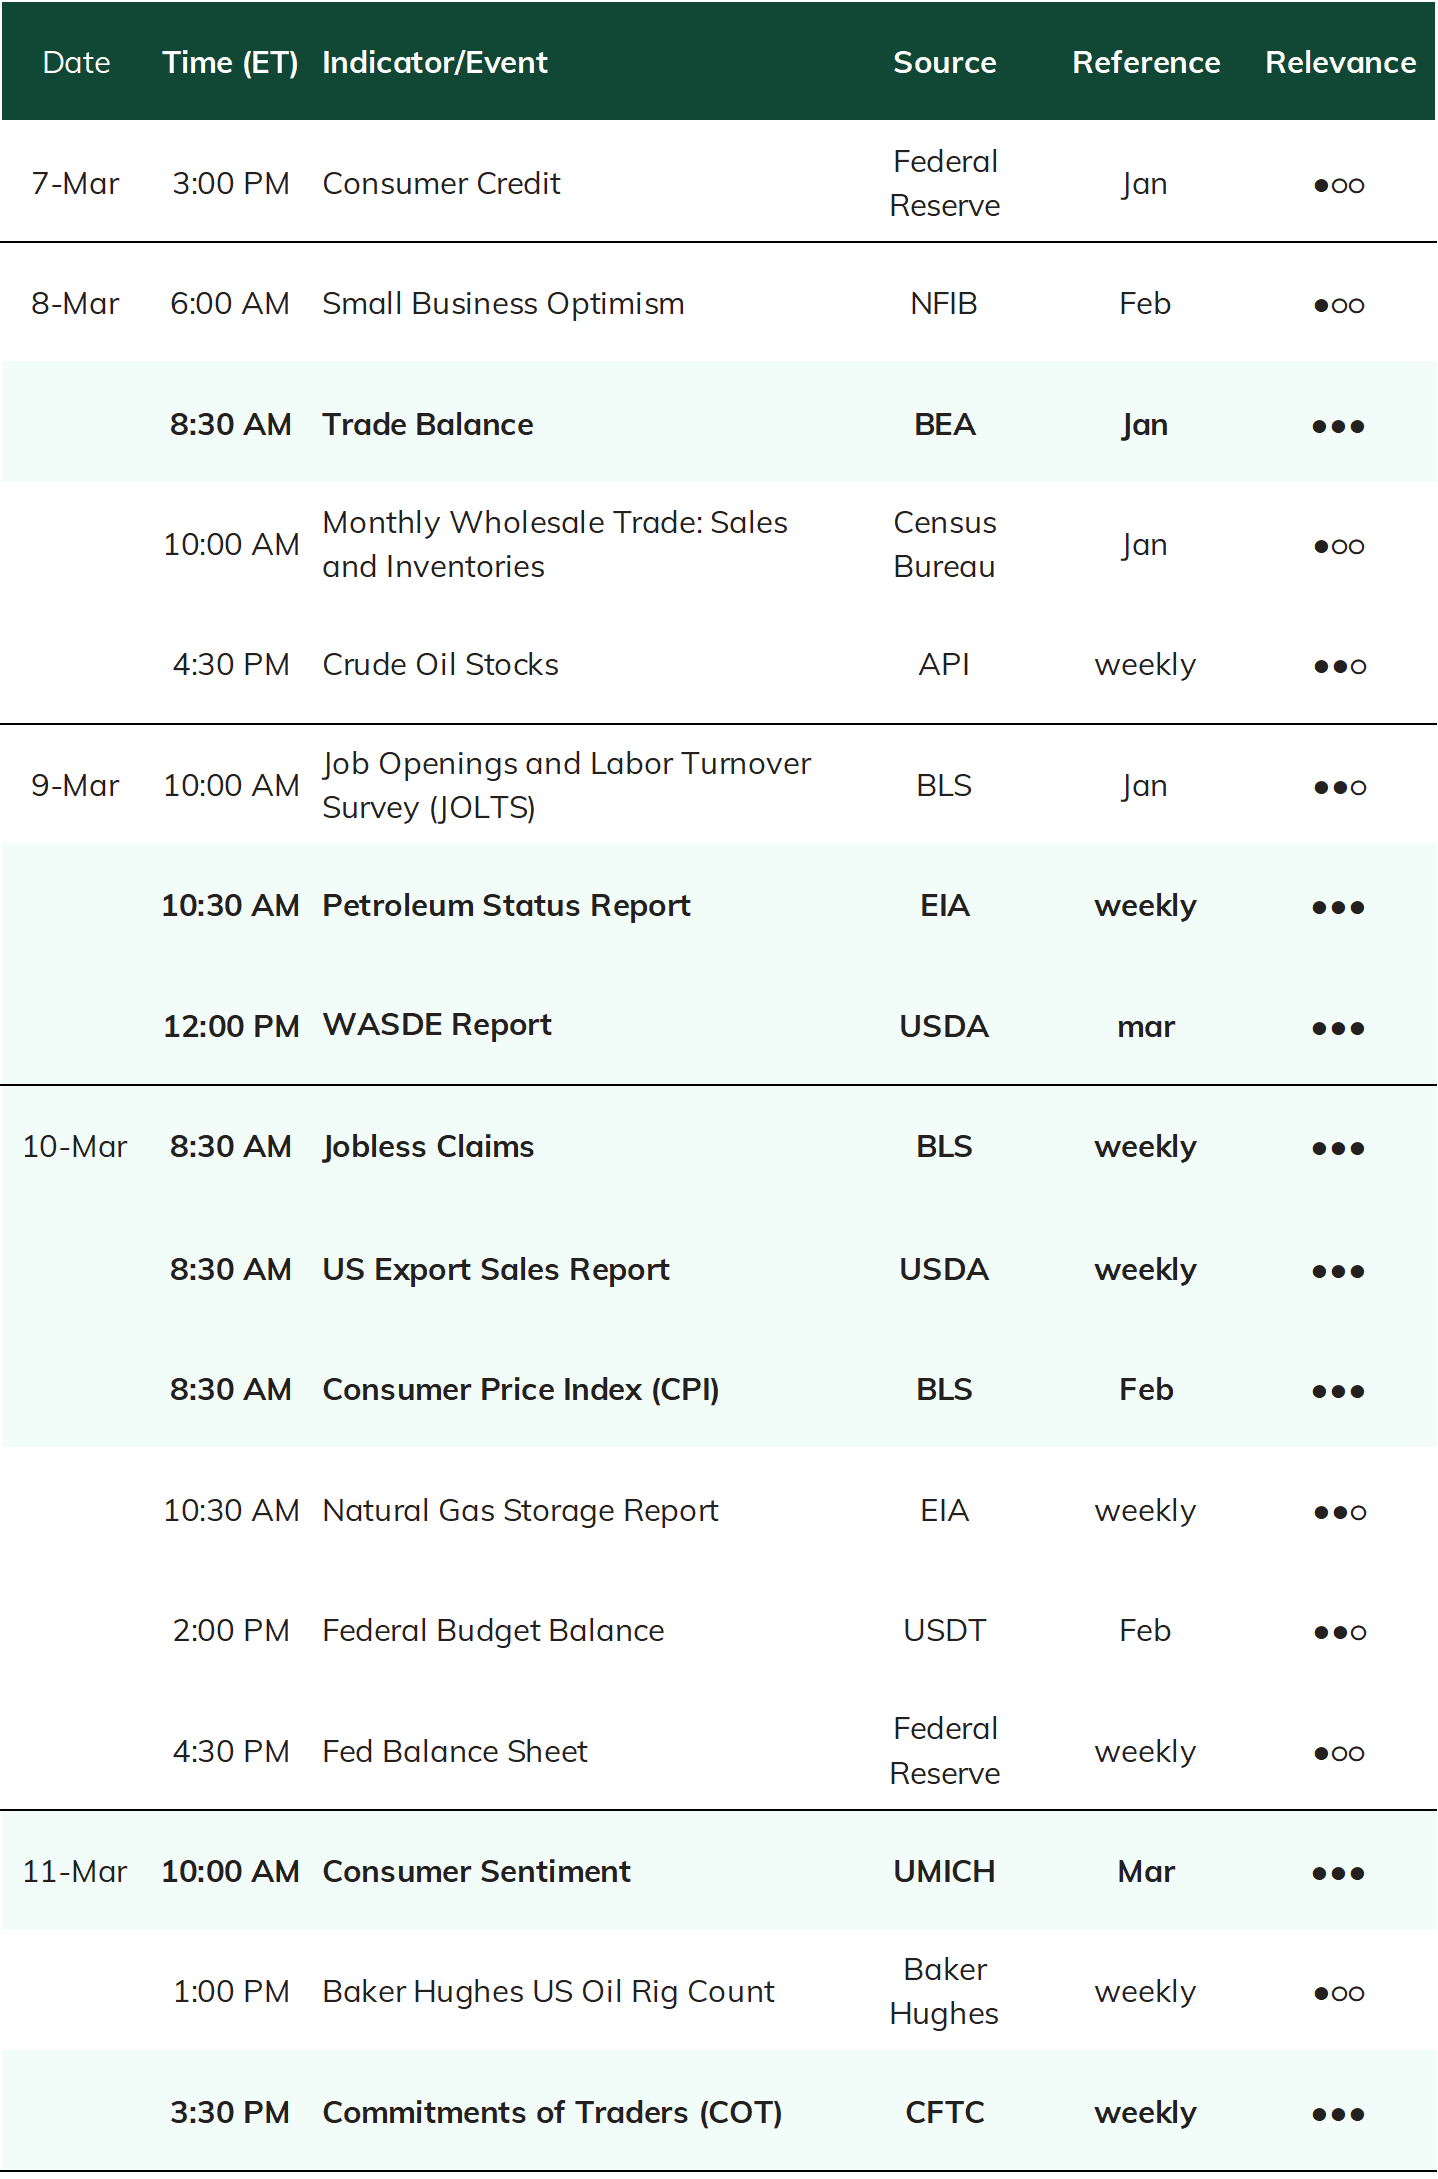Click the UMICH source cell

click(x=945, y=1871)
